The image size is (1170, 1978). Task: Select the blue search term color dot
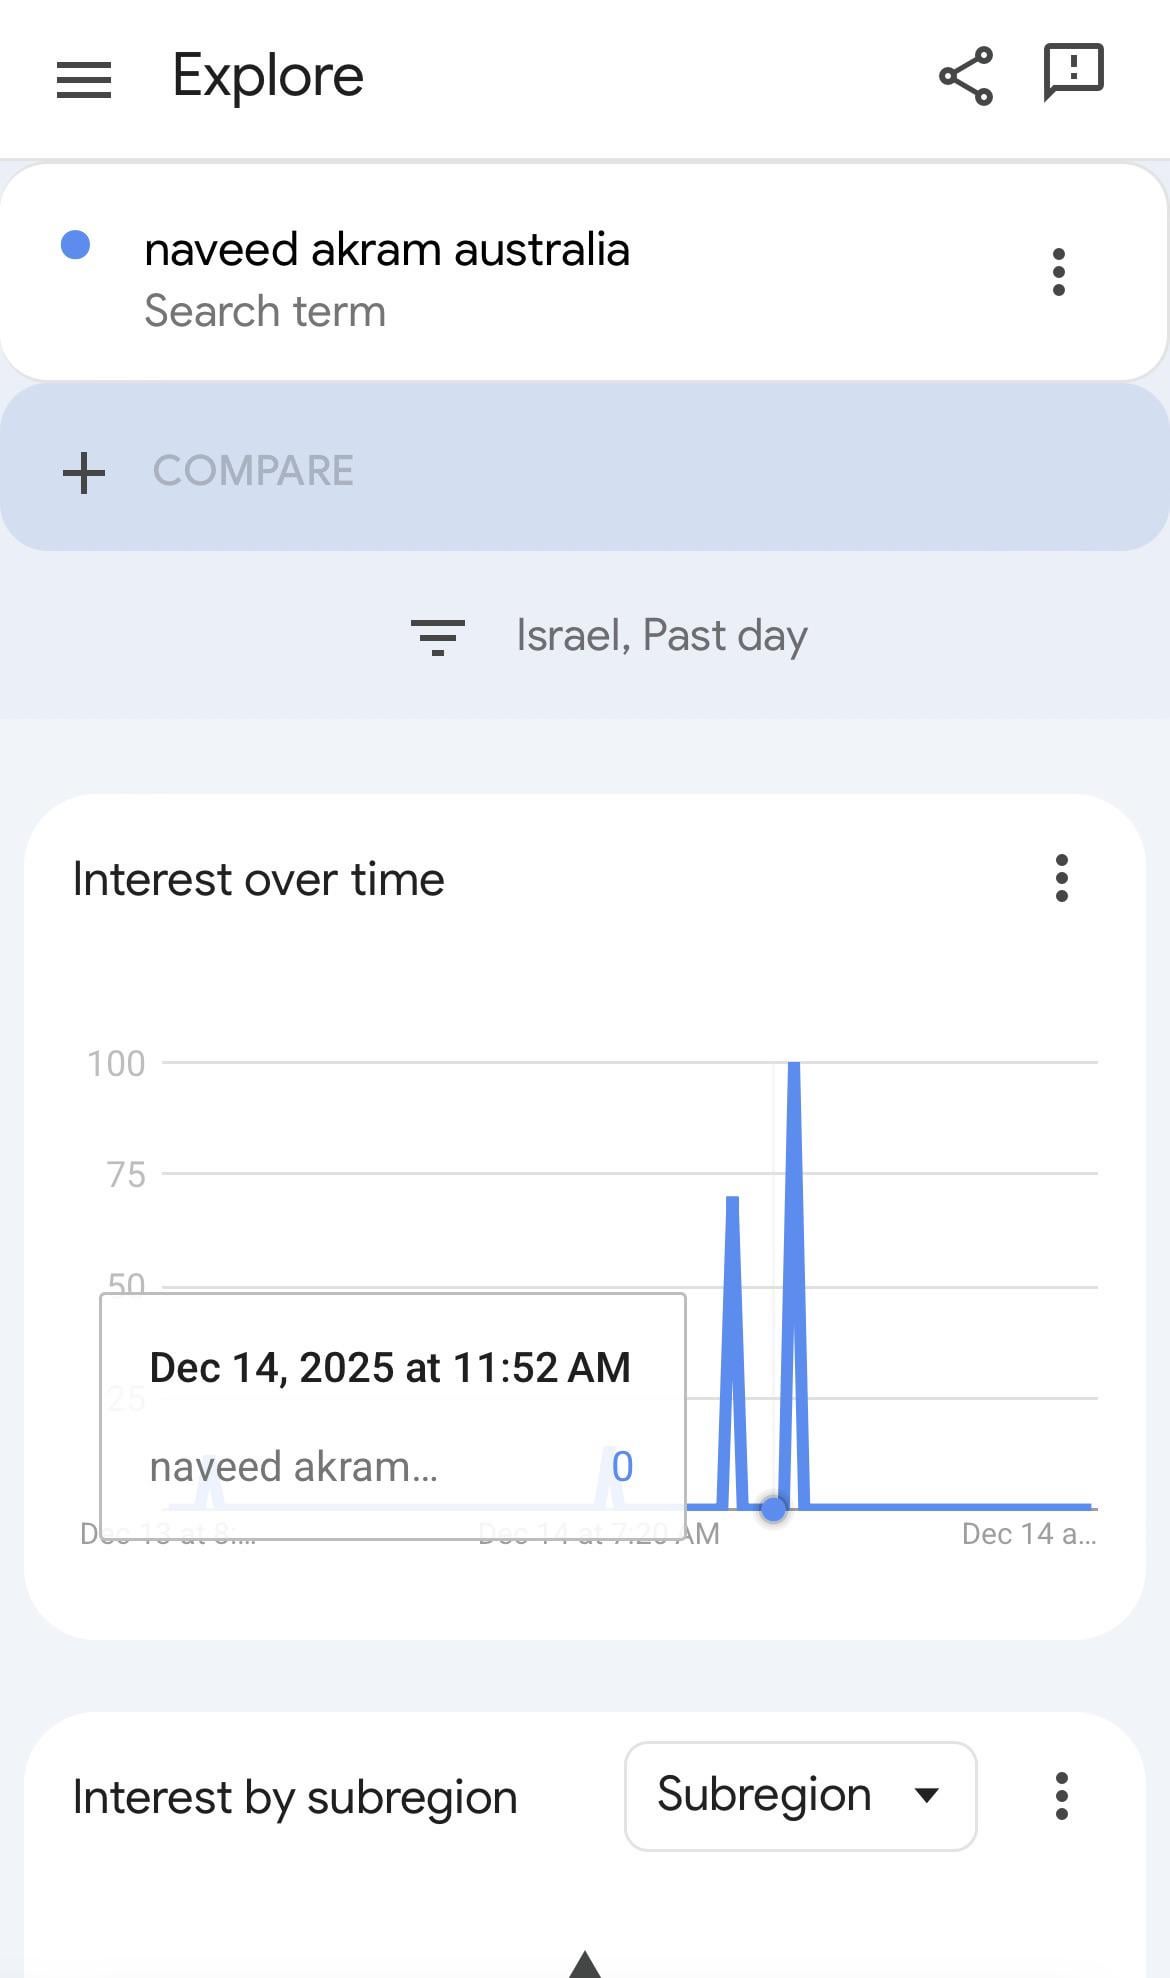coord(76,245)
